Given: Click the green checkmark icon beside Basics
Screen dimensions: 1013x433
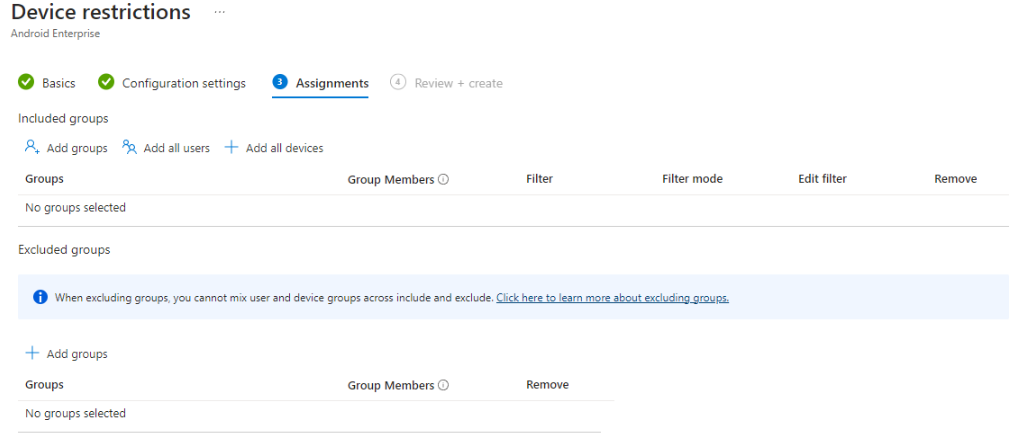Looking at the screenshot, I should tap(27, 82).
